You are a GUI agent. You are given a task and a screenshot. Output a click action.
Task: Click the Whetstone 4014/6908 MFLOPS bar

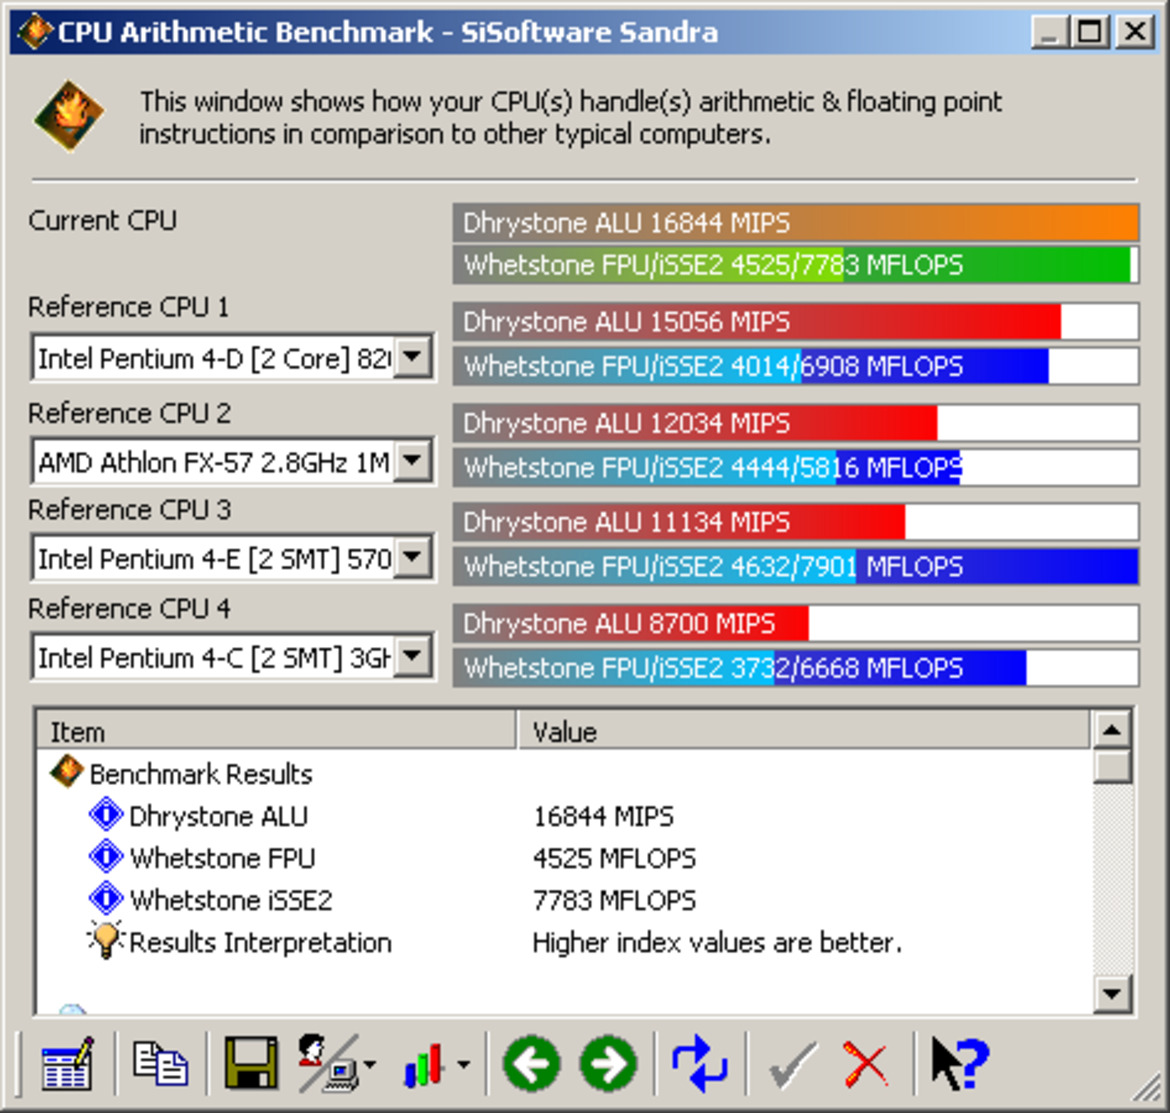[795, 366]
